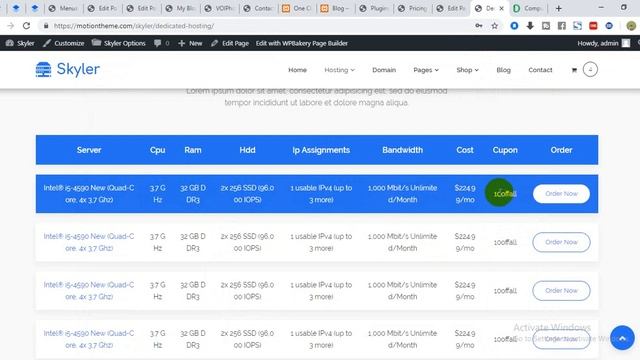Open the comments bubble in admin bar

161,43
